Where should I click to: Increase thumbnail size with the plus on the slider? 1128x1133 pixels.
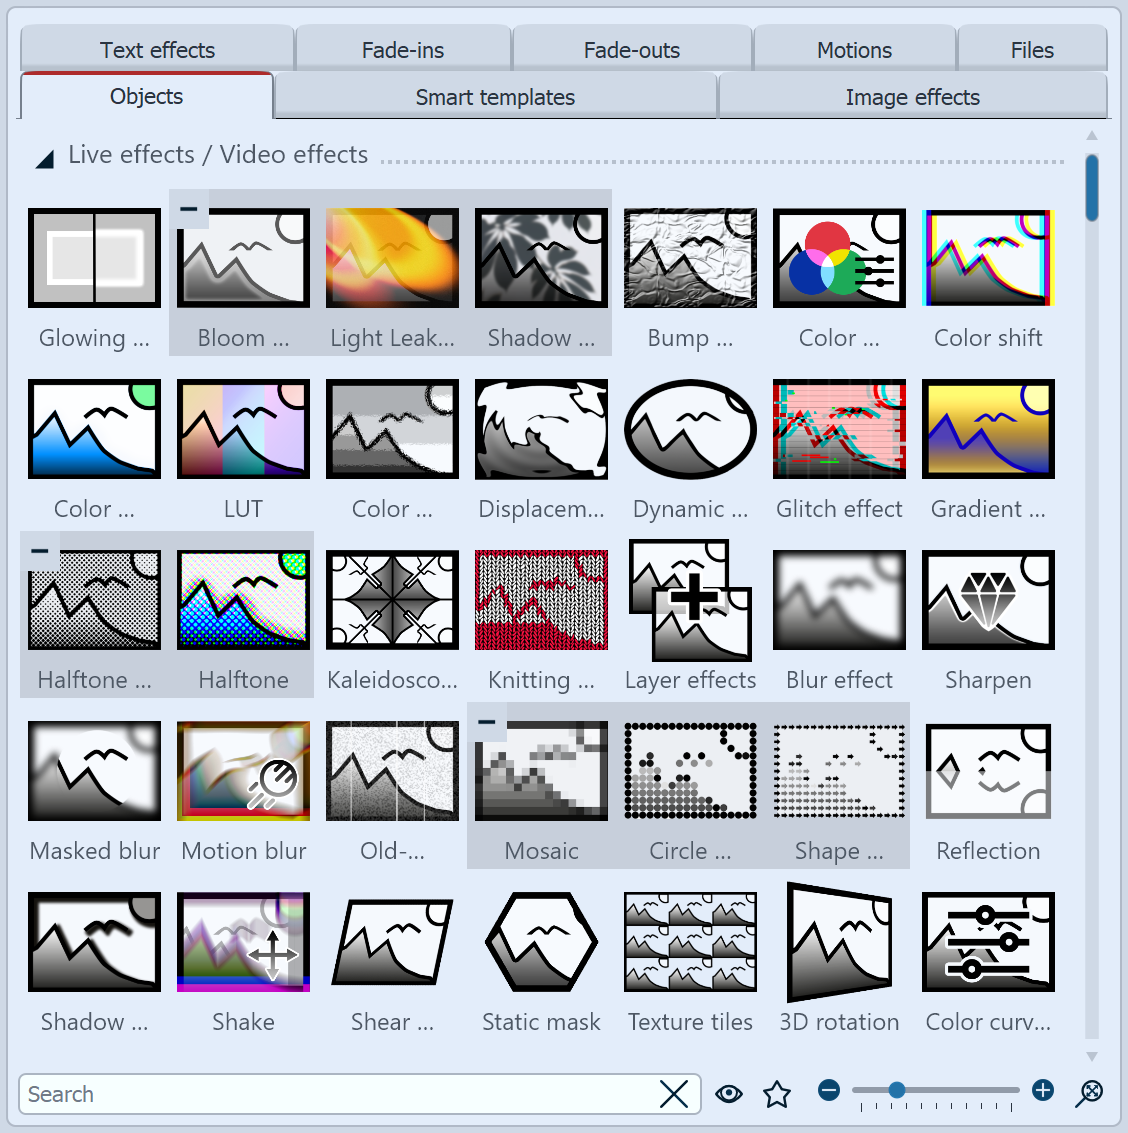click(x=1041, y=1090)
